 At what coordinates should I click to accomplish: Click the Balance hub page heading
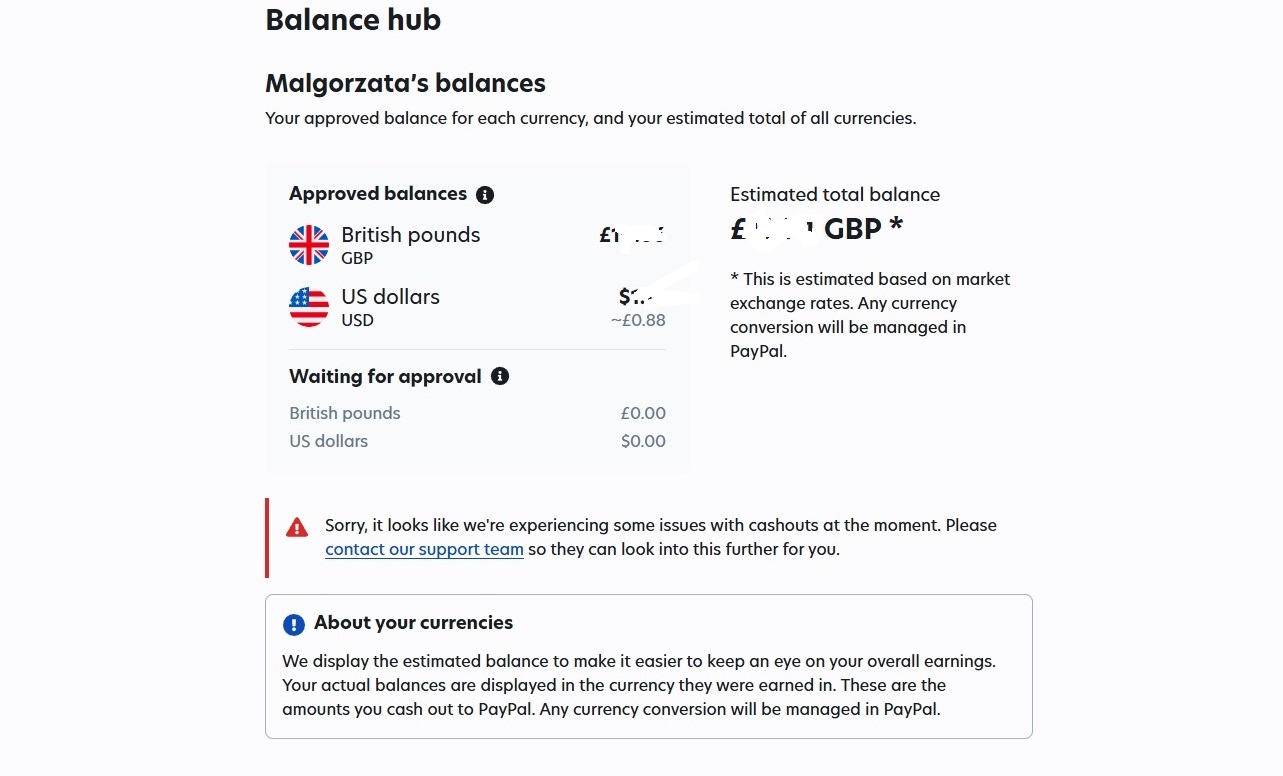pos(353,20)
